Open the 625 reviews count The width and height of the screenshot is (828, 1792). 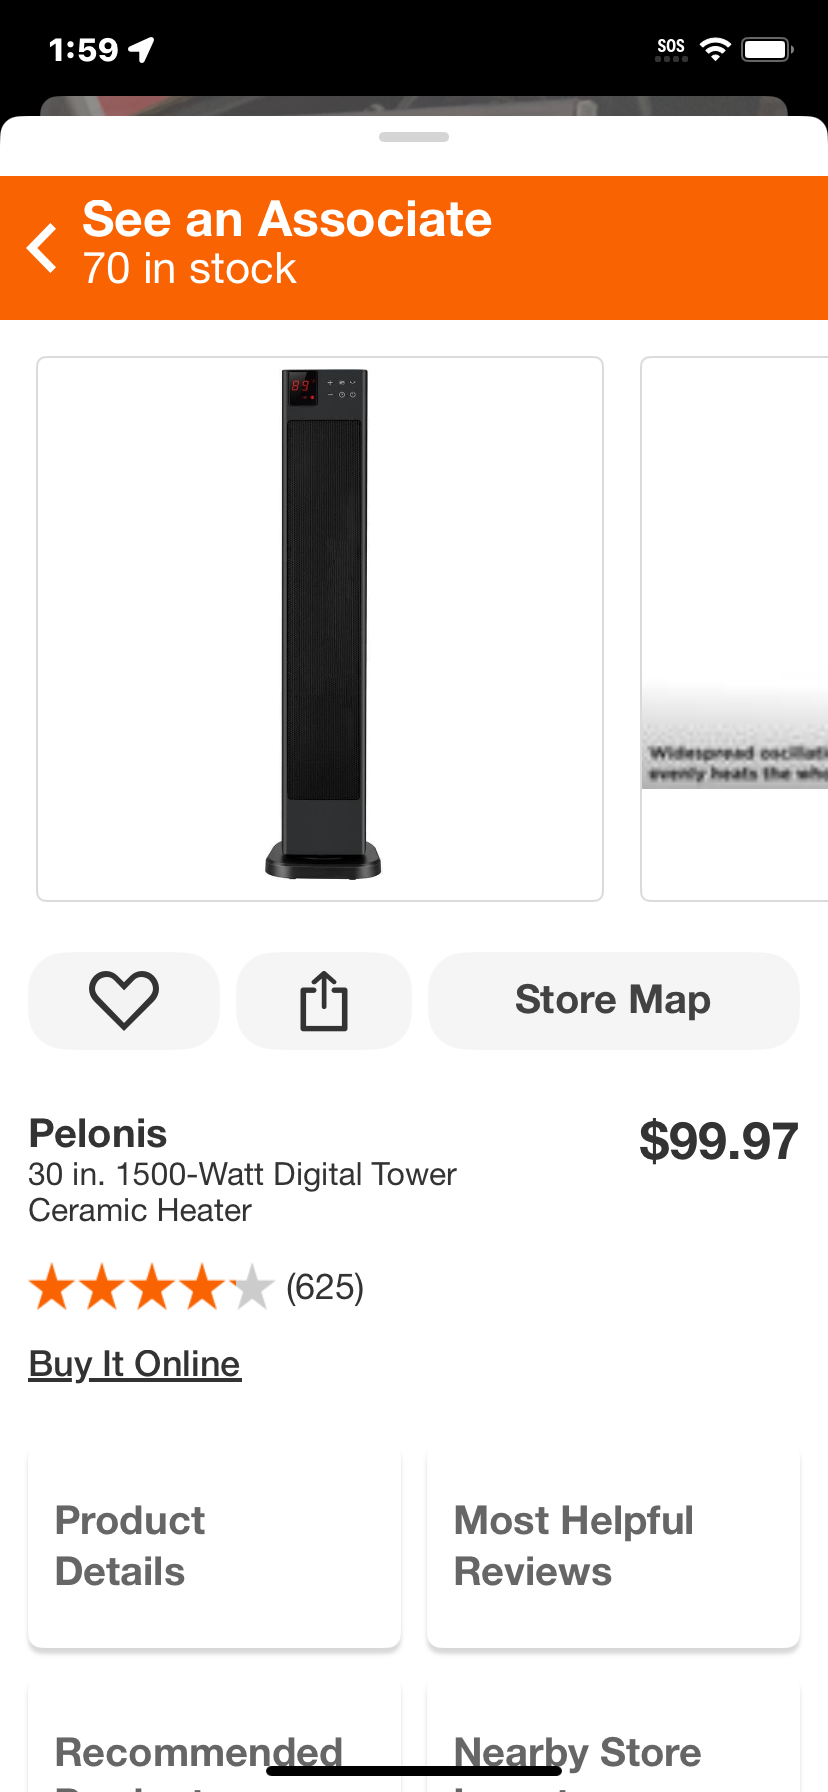(325, 1287)
